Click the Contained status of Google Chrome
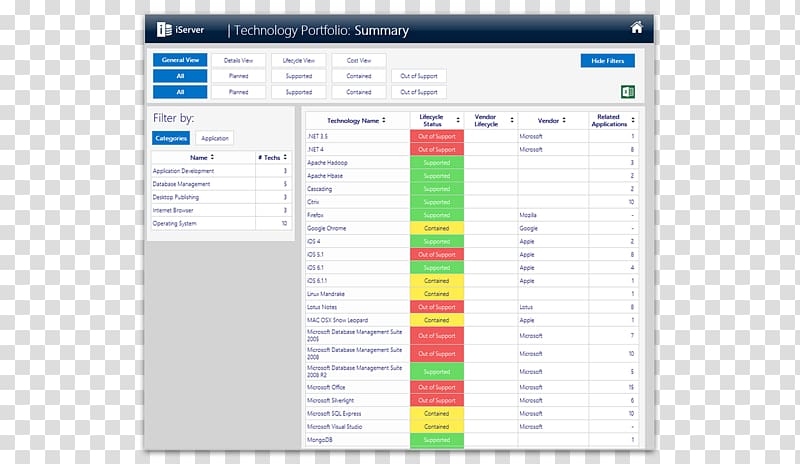Image resolution: width=800 pixels, height=464 pixels. point(437,228)
